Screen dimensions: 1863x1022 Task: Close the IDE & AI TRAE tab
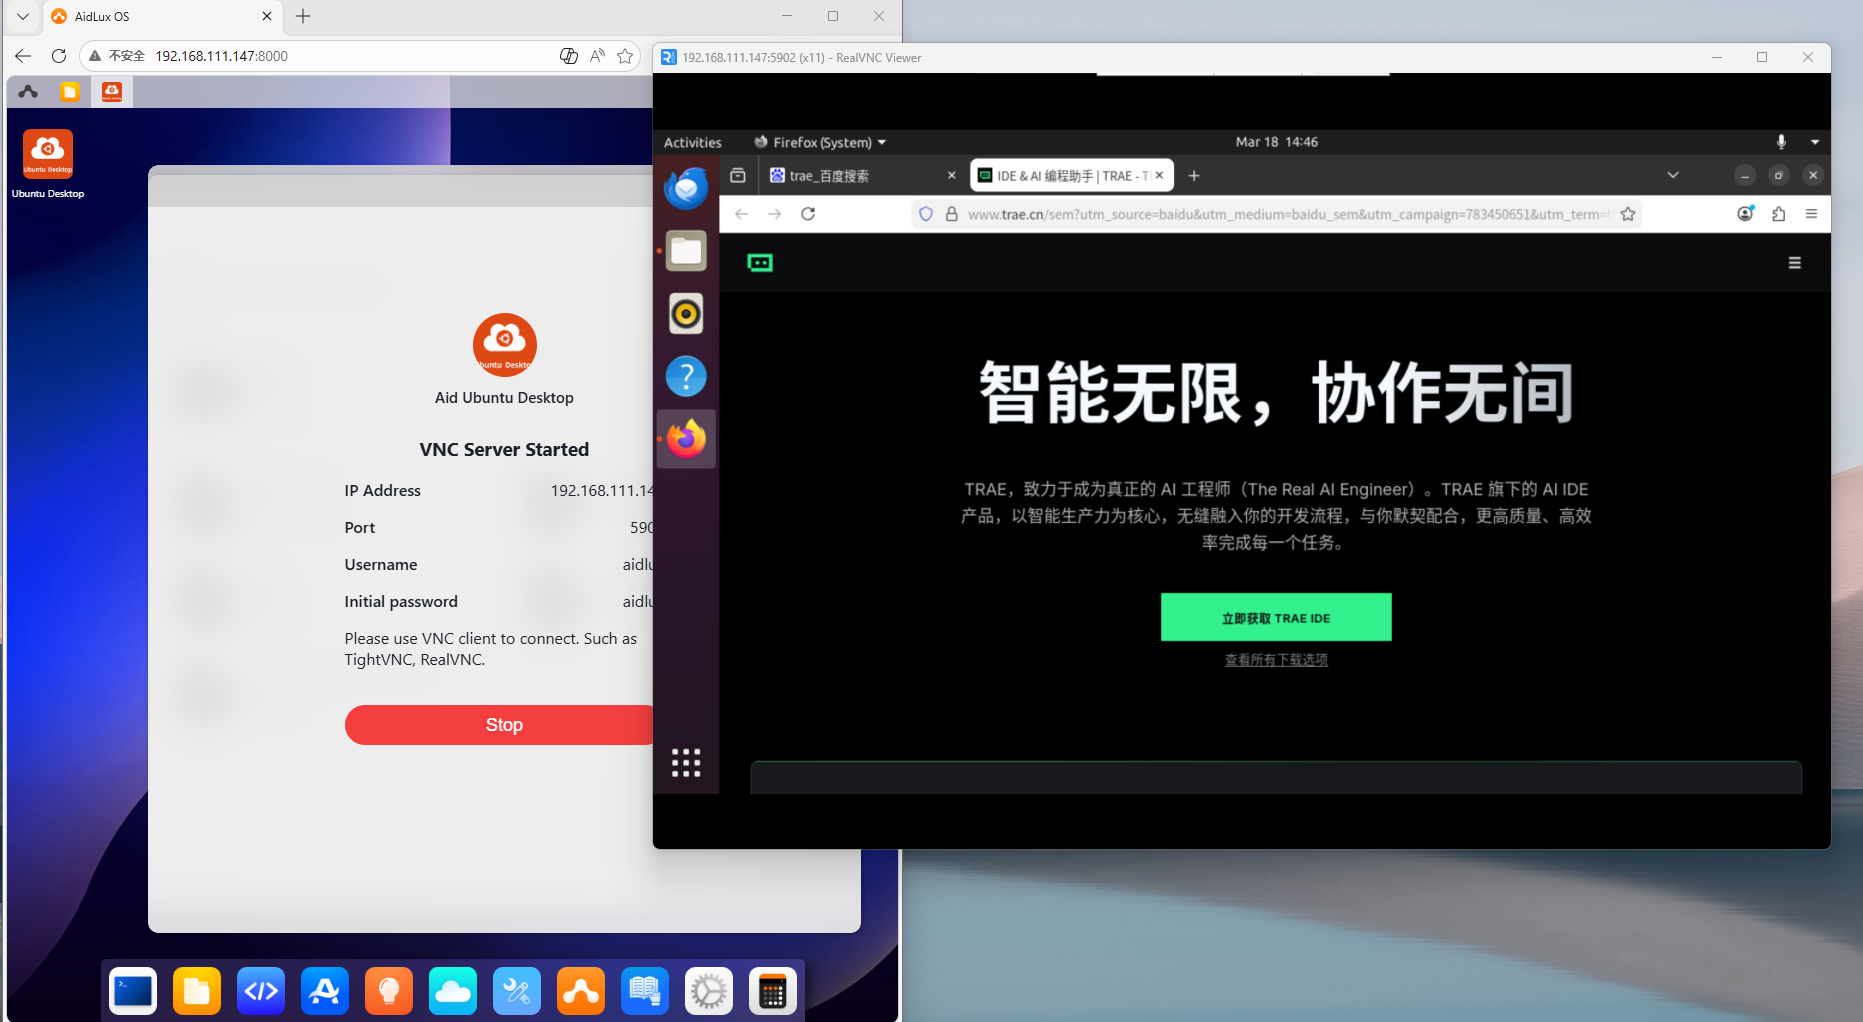(1160, 176)
